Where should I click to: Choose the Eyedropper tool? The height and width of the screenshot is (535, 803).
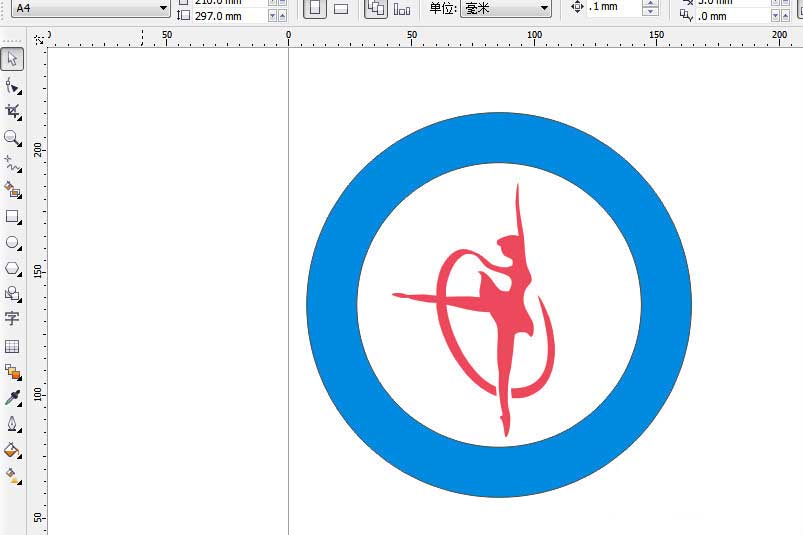click(x=12, y=398)
